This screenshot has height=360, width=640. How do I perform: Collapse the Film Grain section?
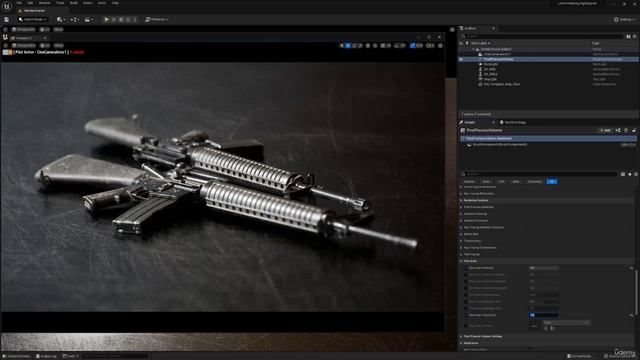coord(461,261)
